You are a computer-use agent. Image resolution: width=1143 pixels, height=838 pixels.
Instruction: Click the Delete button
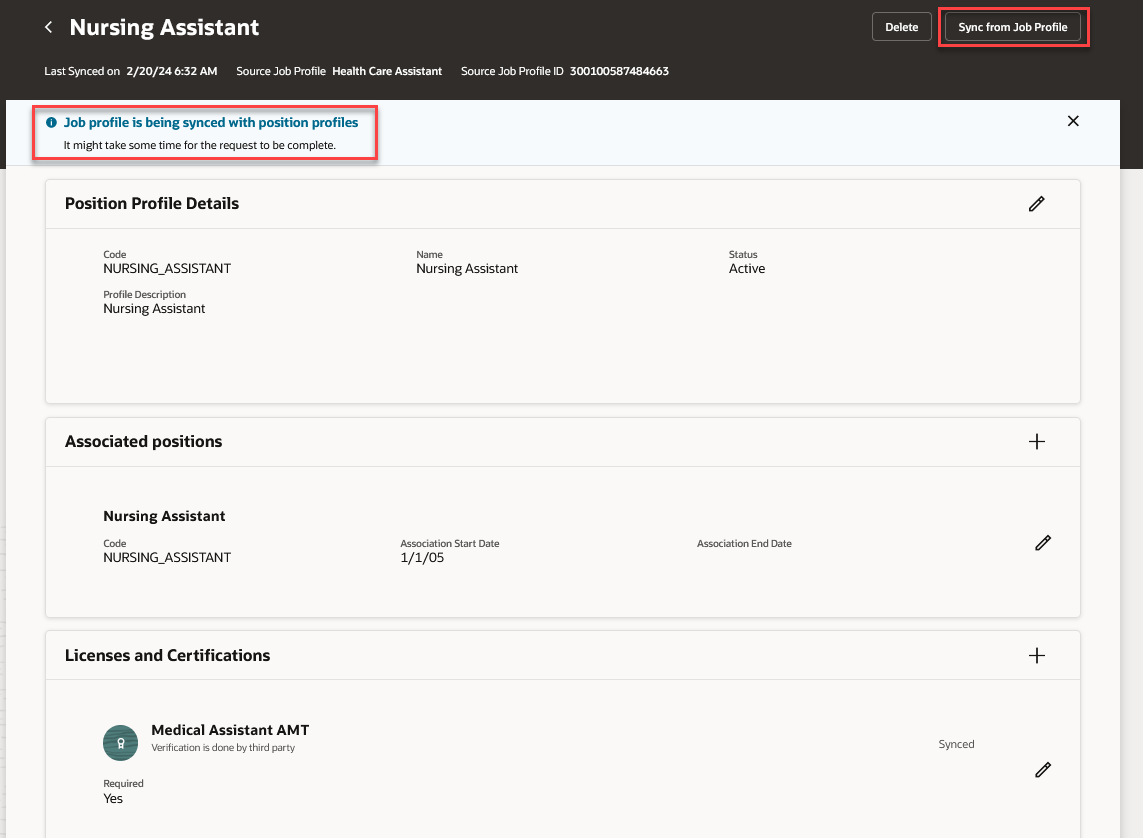[x=902, y=27]
